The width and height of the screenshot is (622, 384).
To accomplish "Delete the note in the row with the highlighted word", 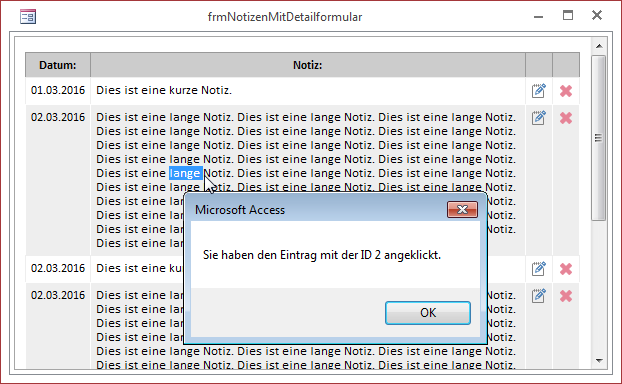I will 566,118.
